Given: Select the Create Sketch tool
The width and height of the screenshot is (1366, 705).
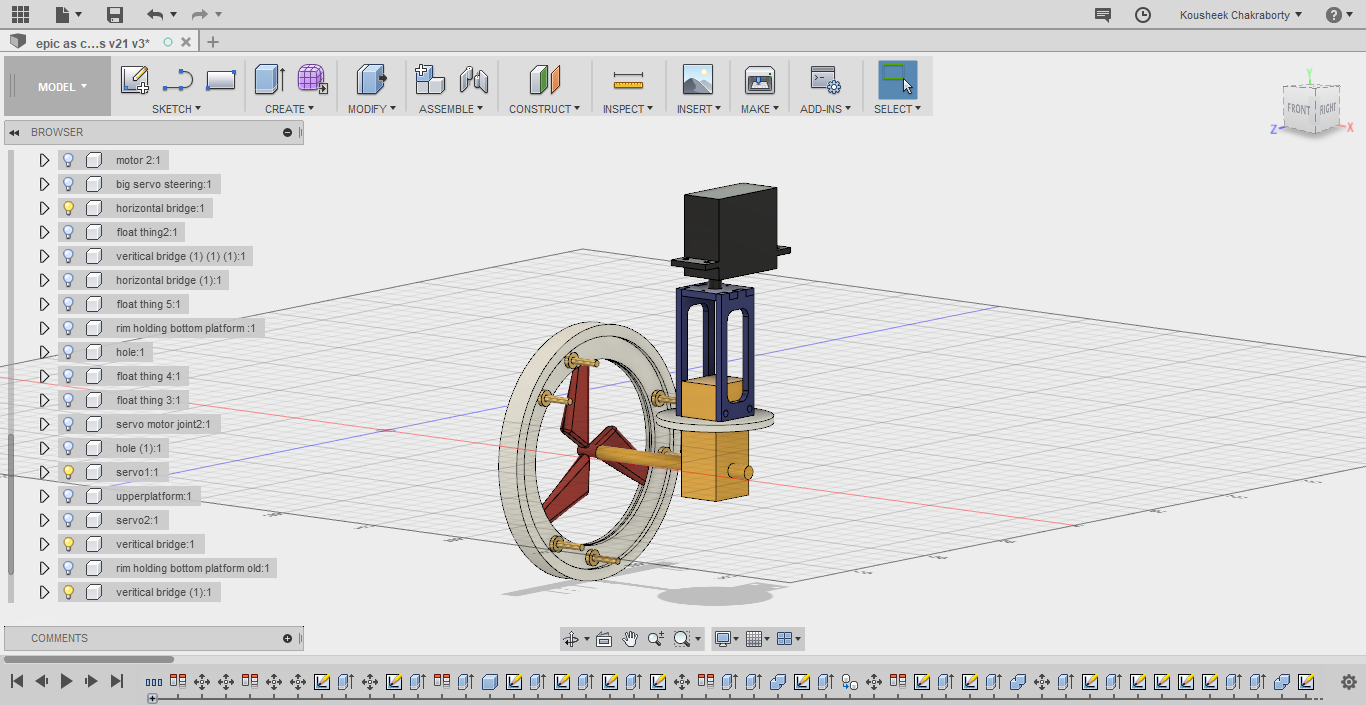Looking at the screenshot, I should 135,80.
